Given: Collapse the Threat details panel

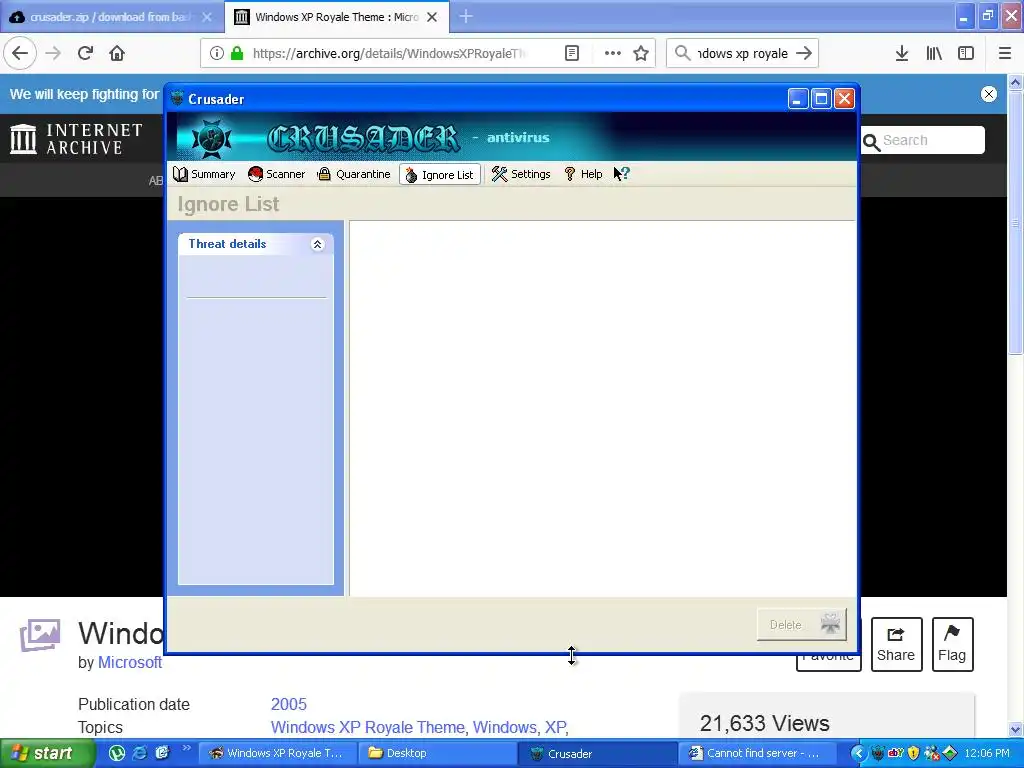Looking at the screenshot, I should tap(317, 244).
